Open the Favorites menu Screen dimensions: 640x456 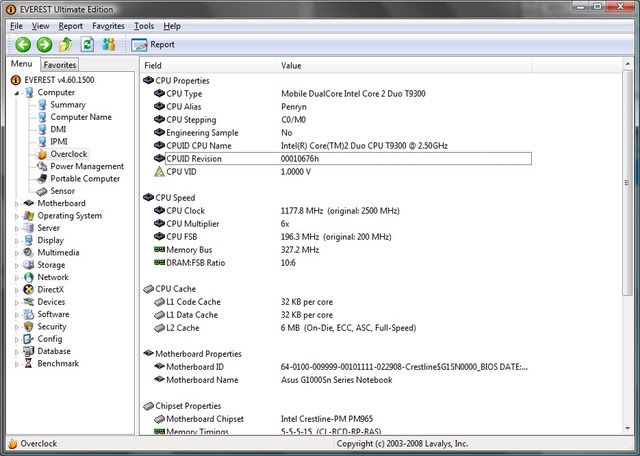[108, 26]
